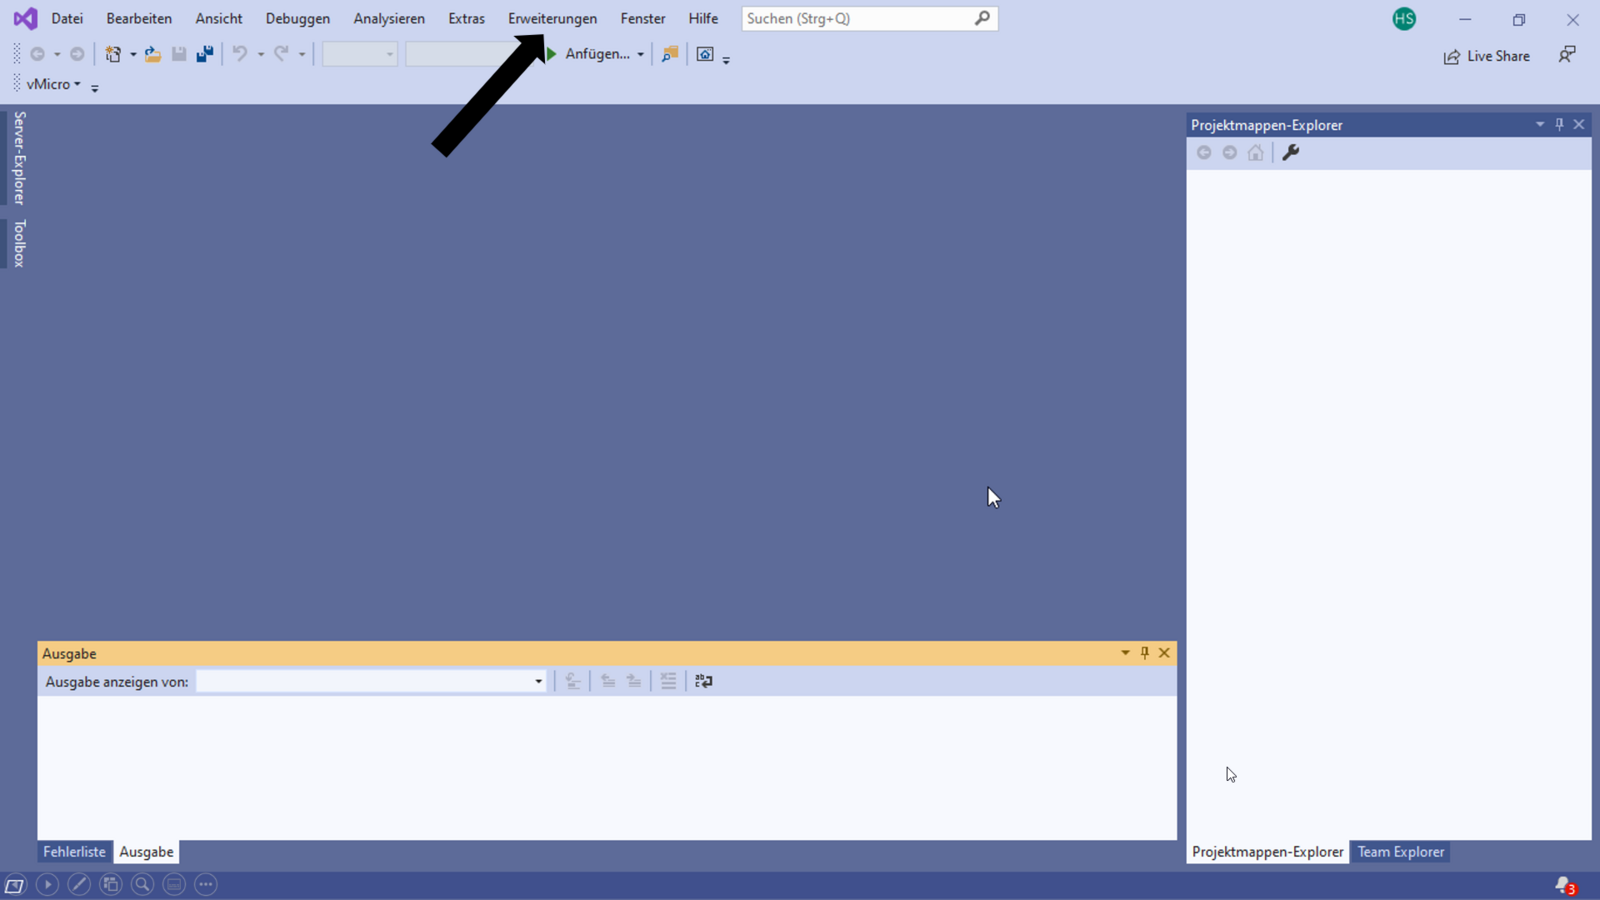Click the Suchen (Strg+Q) search field

(857, 19)
